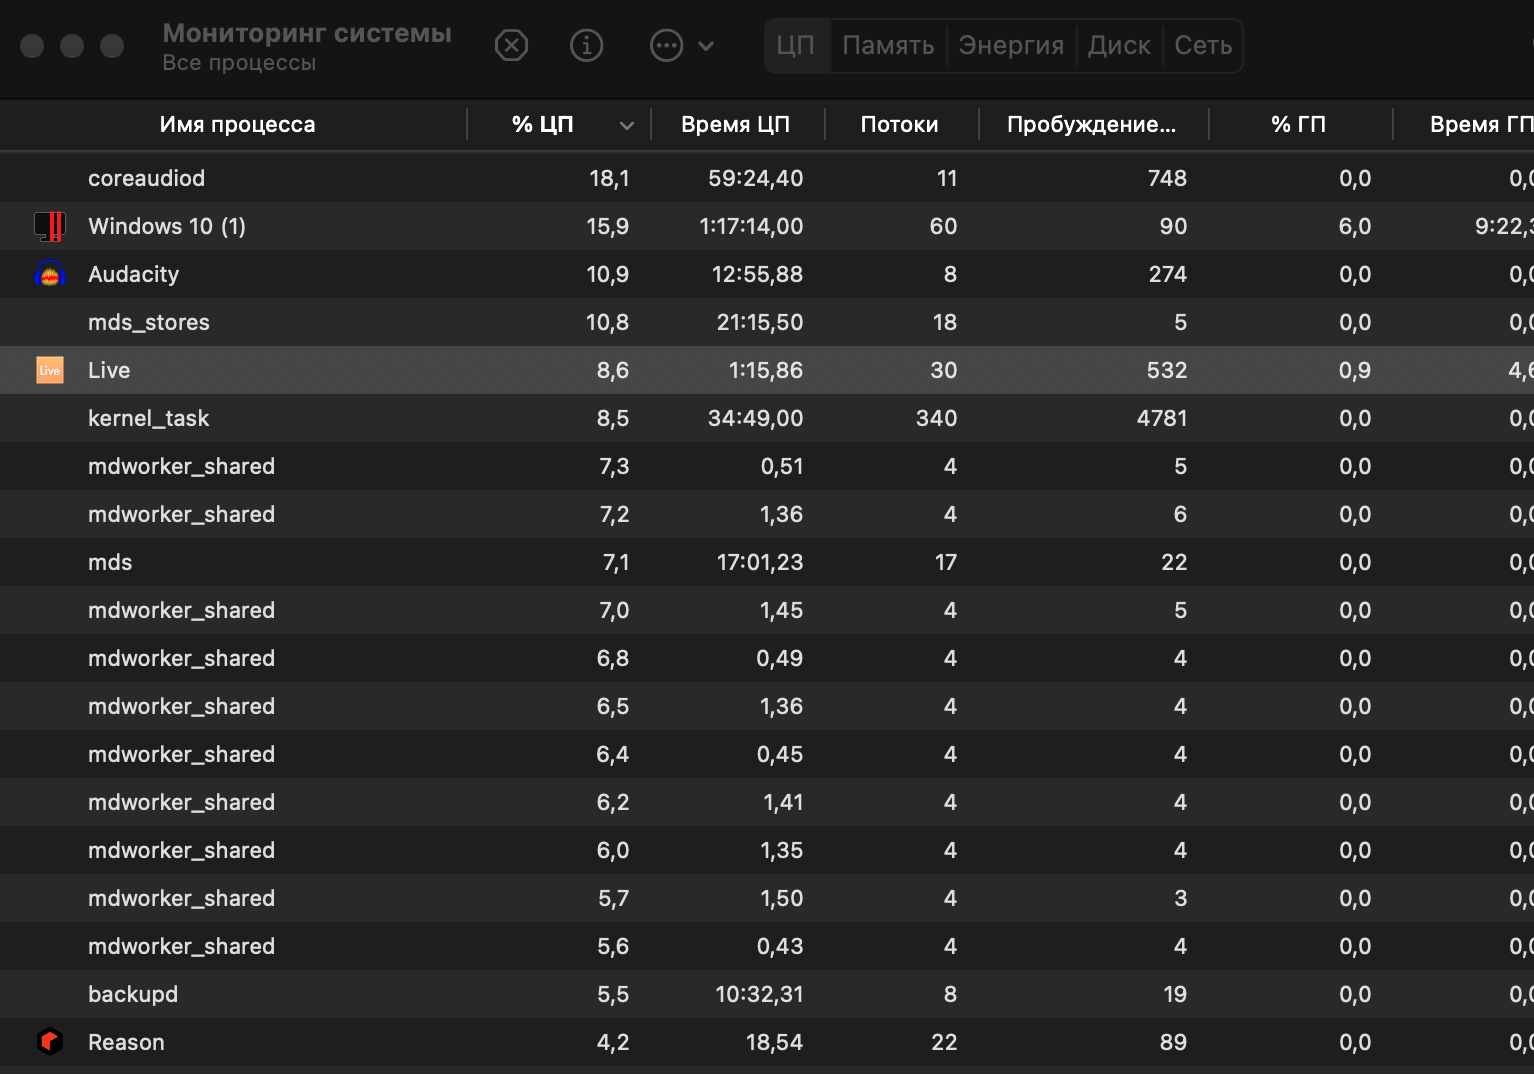Click the Audacity headphones icon
Viewport: 1534px width, 1074px height.
coord(50,274)
